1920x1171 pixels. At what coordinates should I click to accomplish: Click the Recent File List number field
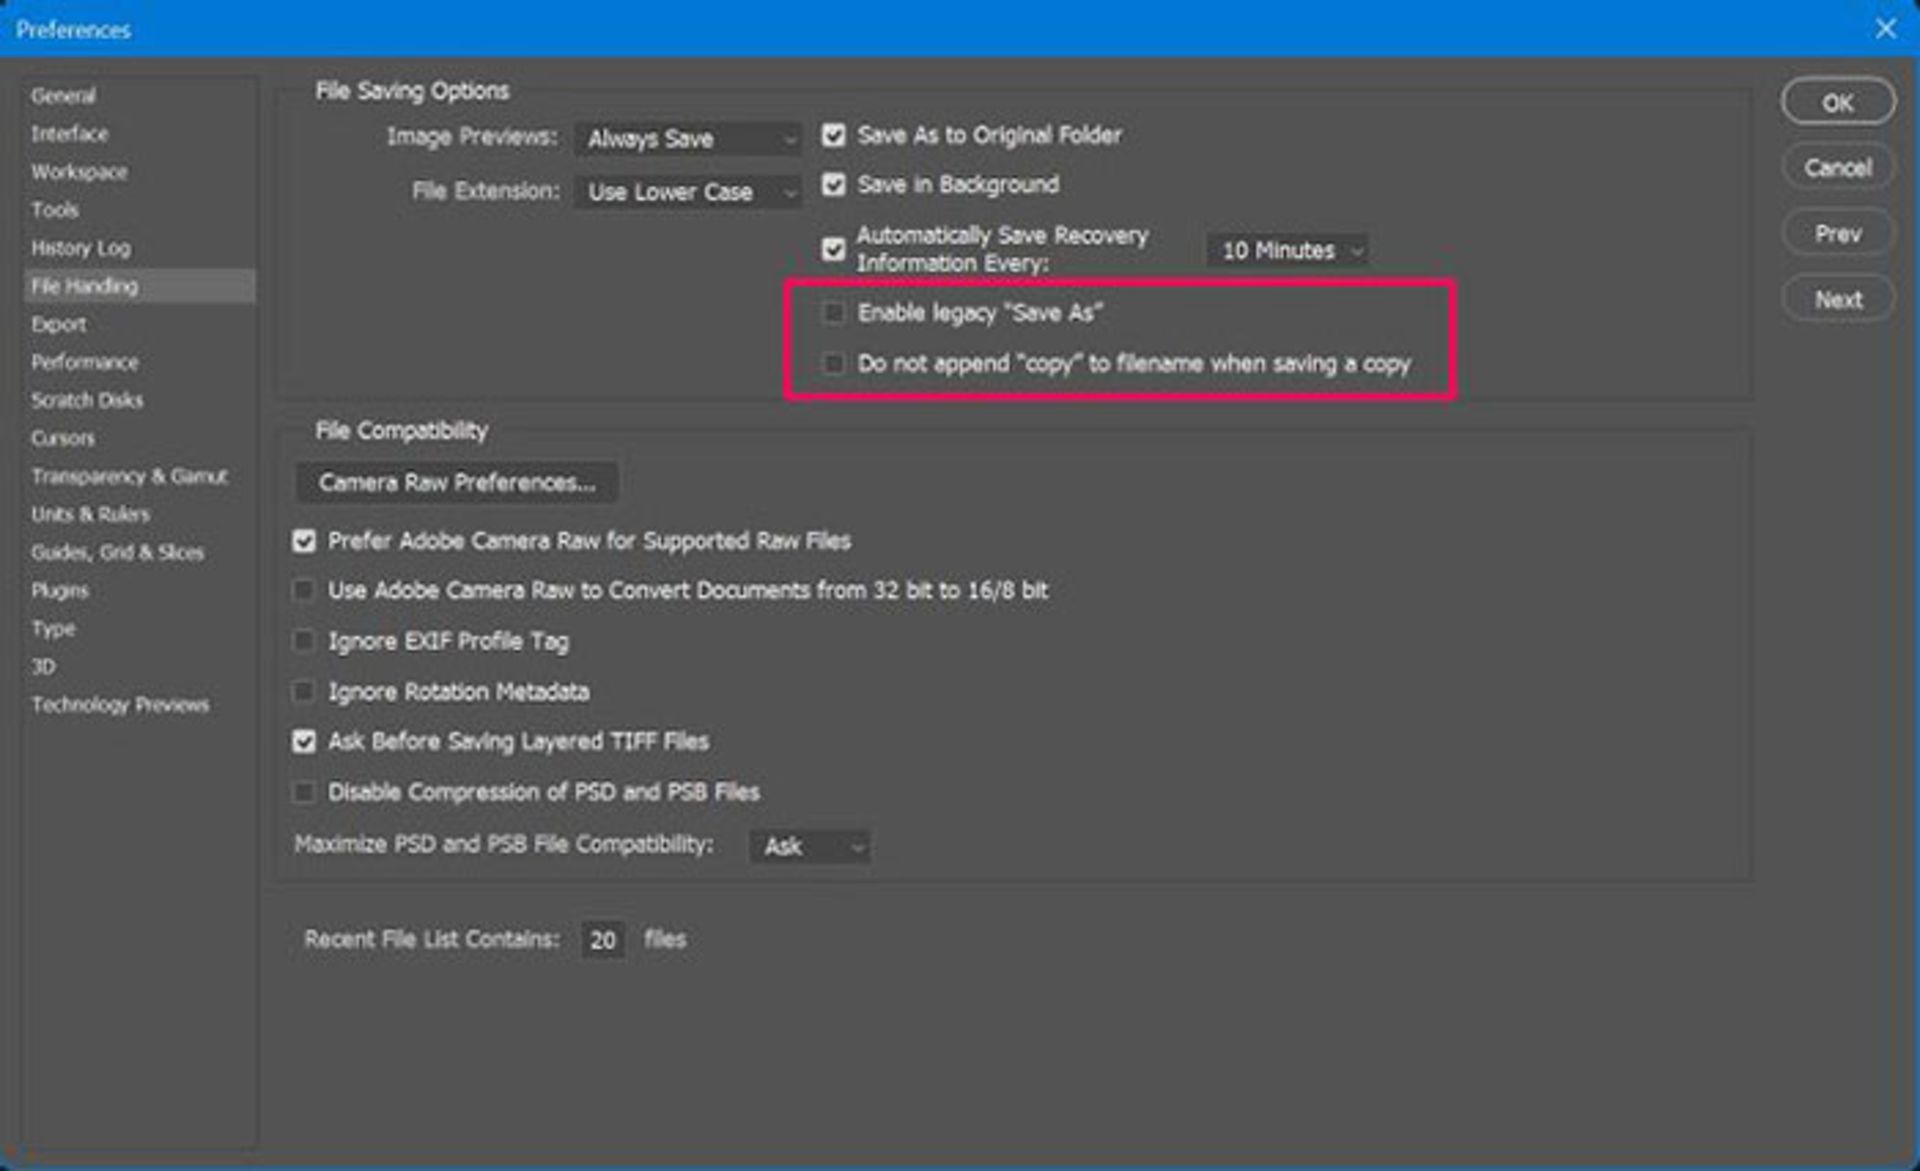click(x=603, y=940)
